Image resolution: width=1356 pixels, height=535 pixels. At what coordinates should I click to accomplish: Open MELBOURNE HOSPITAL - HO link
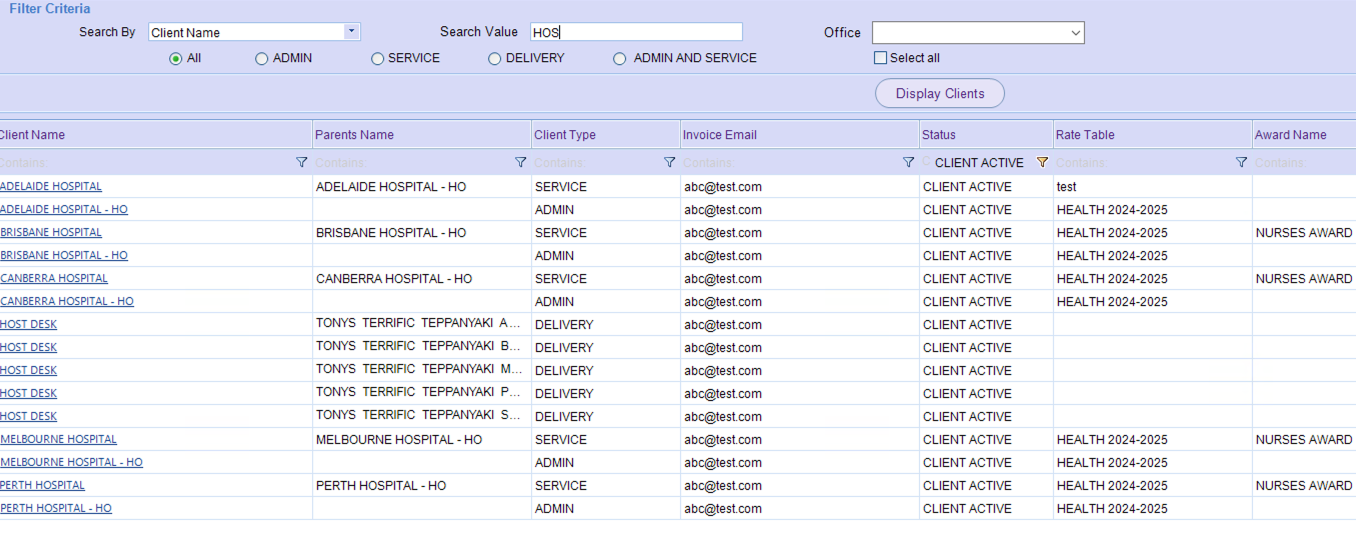pos(72,463)
